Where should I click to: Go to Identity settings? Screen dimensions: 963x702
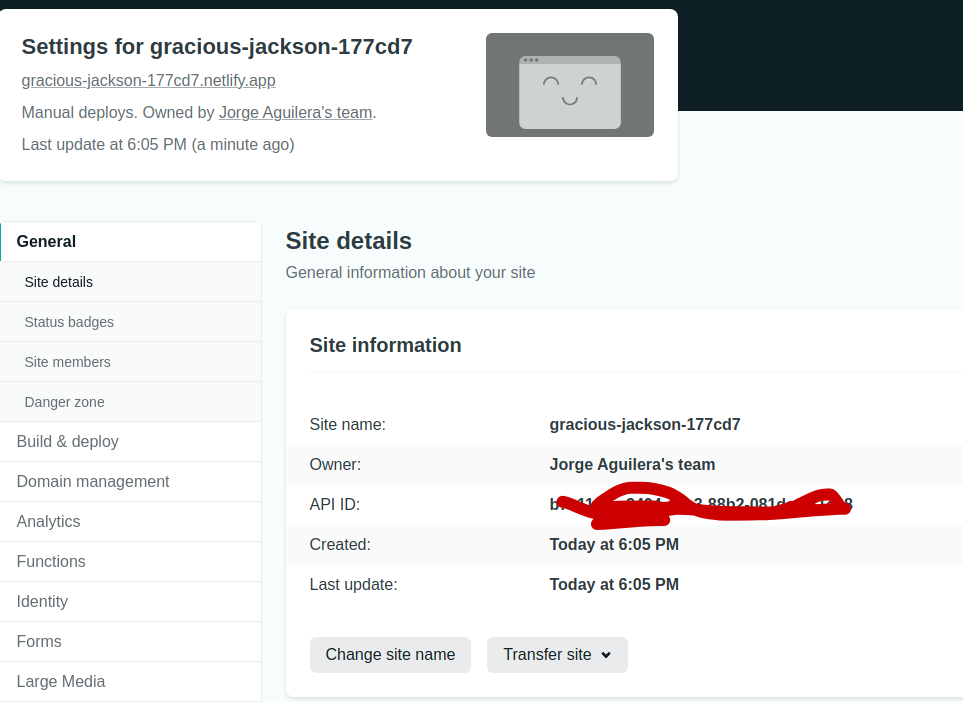click(x=42, y=601)
